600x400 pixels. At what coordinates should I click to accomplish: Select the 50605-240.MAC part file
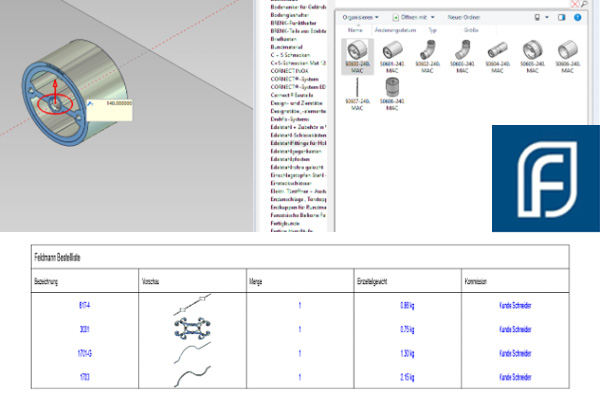pyautogui.click(x=532, y=56)
